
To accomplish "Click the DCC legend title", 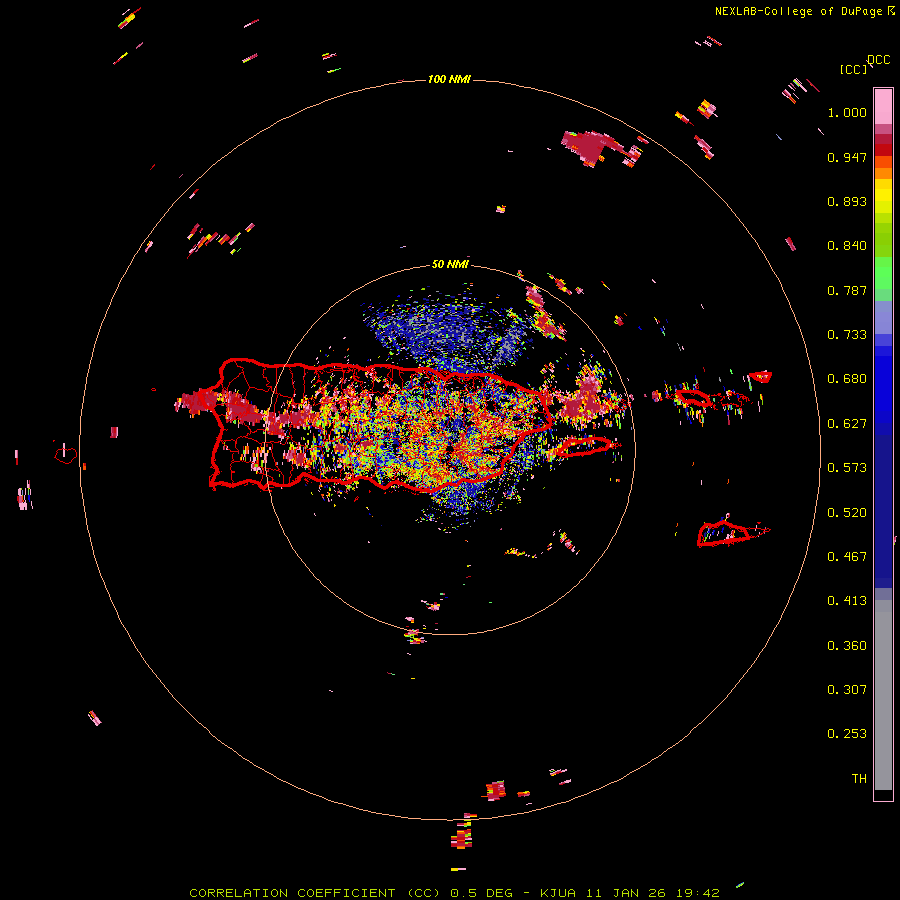I will coord(879,60).
